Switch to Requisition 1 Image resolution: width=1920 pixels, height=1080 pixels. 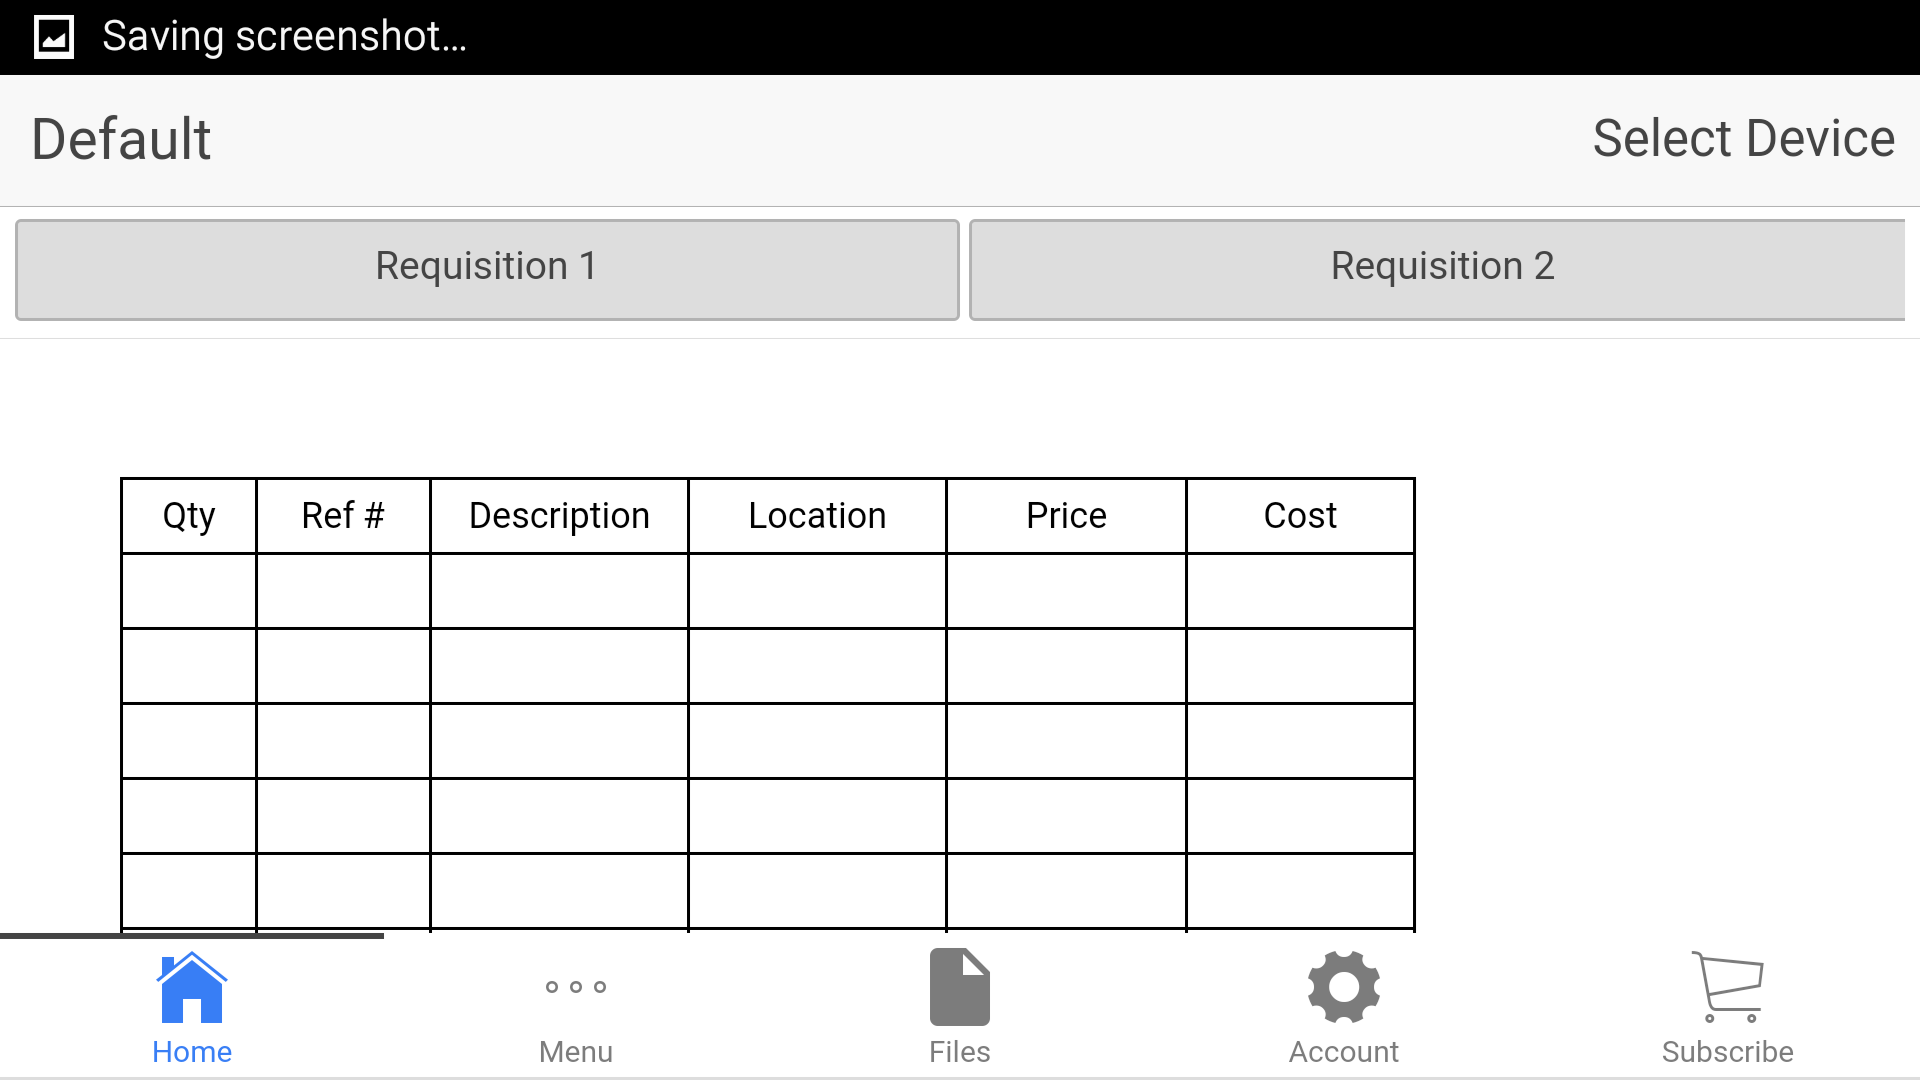point(486,267)
